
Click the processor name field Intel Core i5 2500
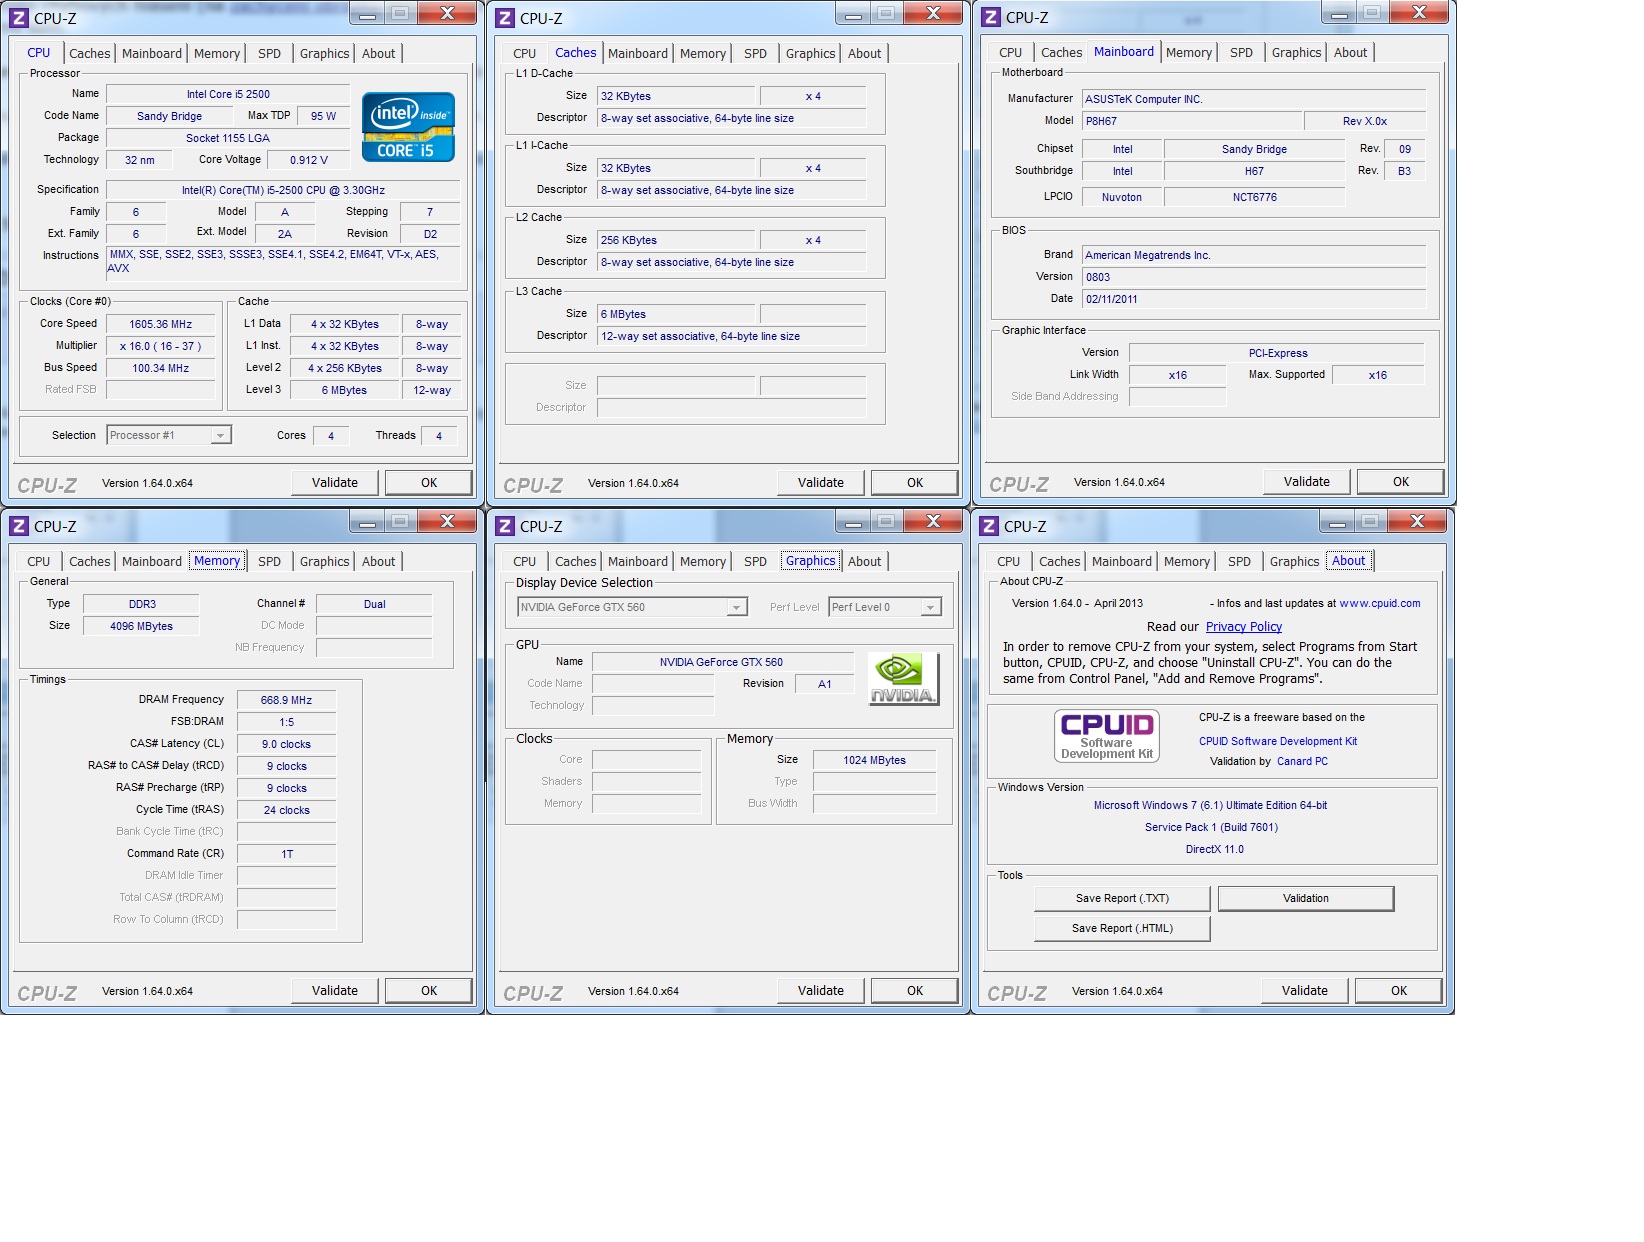(x=228, y=95)
